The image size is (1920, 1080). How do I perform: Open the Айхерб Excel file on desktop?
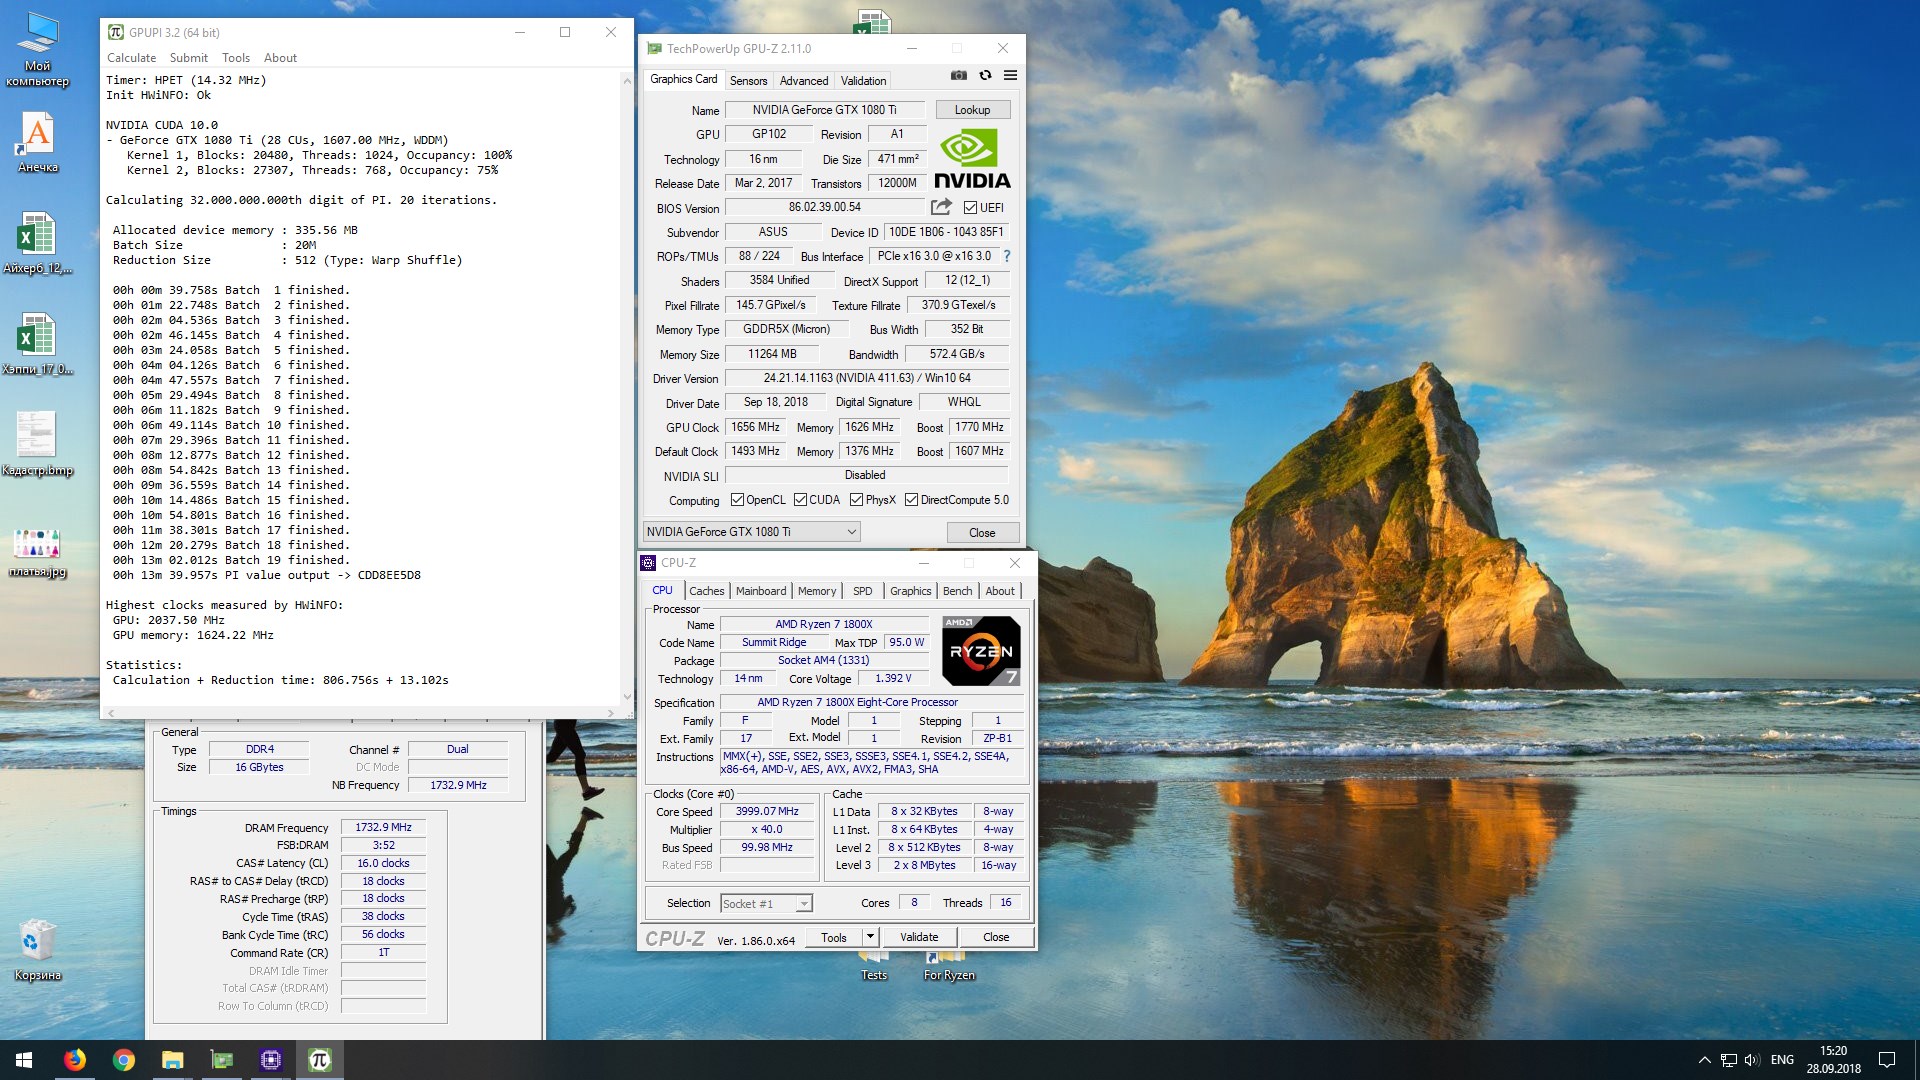tap(38, 243)
